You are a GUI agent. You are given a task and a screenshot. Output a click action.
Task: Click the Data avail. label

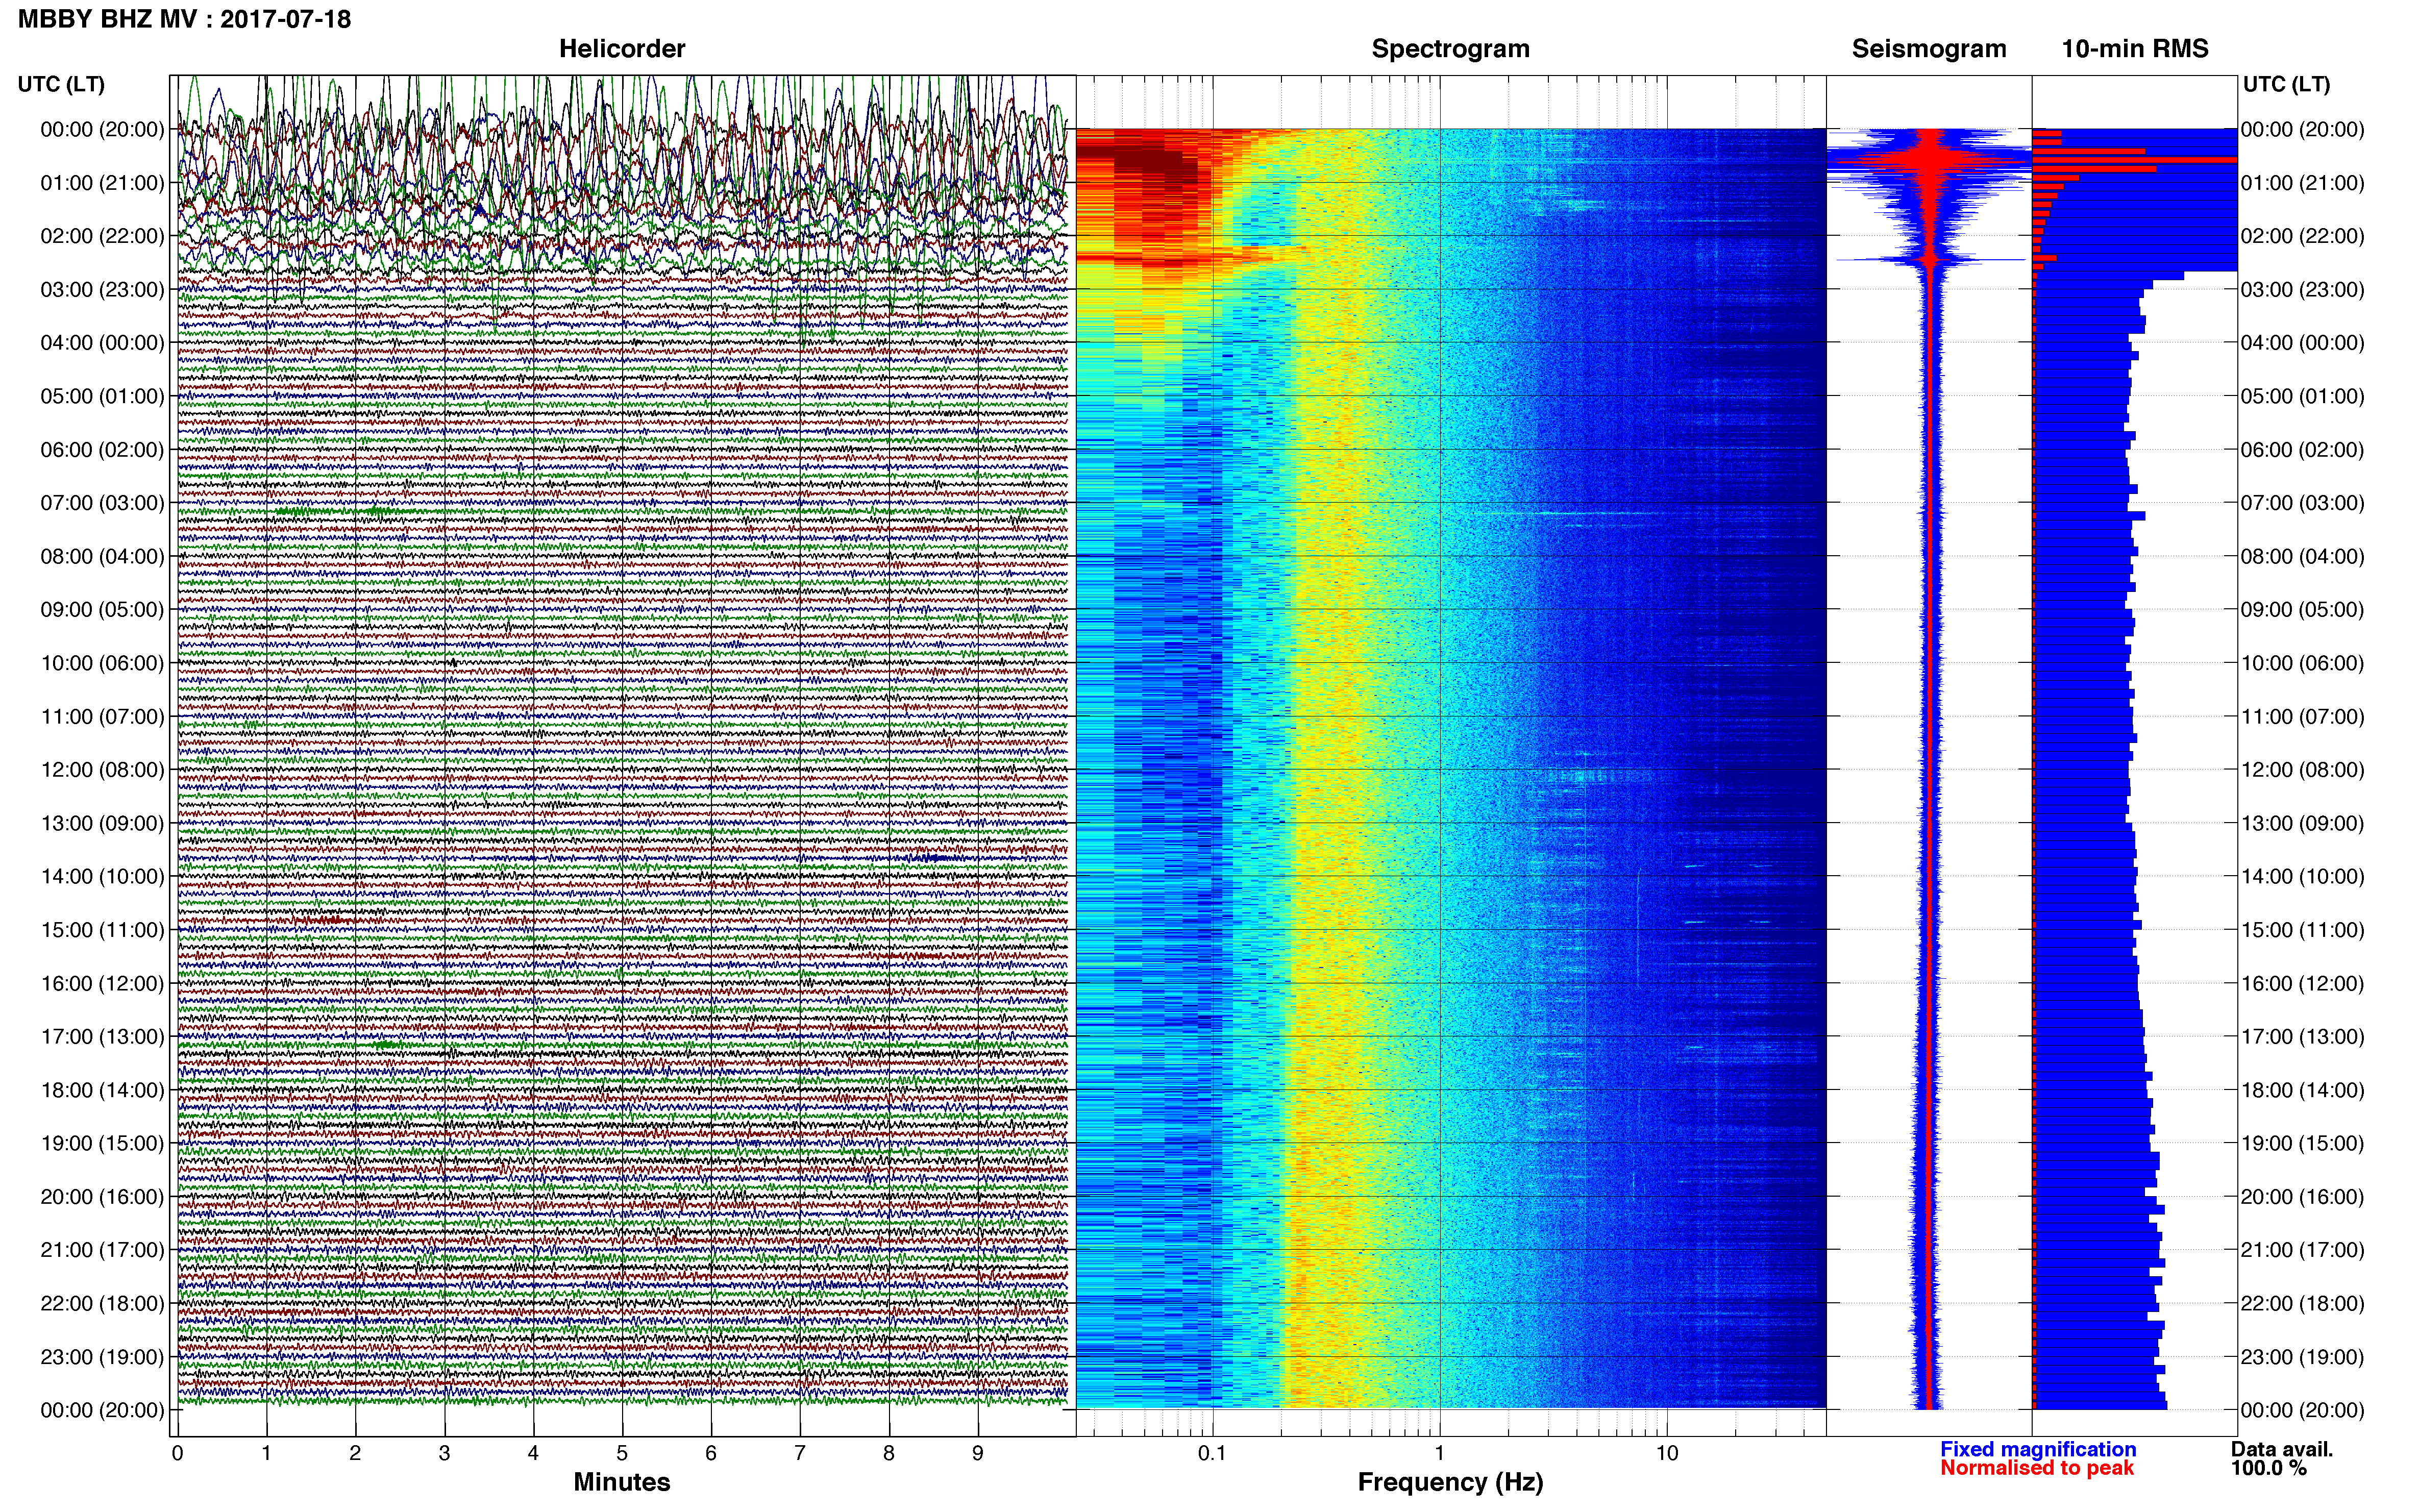[2282, 1449]
